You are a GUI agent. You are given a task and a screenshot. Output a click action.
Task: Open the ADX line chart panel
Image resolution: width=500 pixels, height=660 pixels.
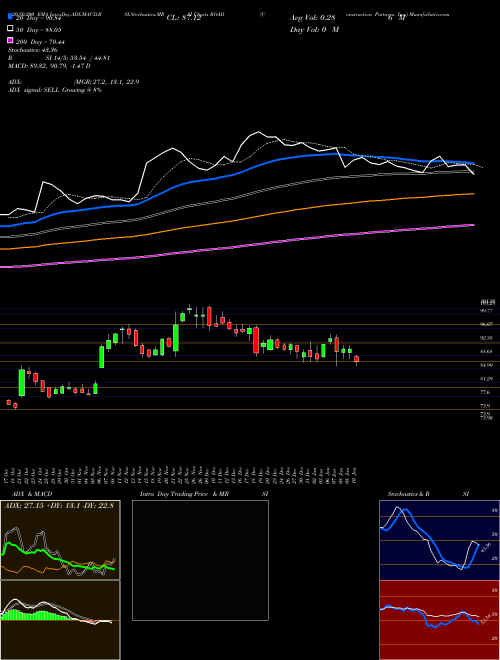[60, 540]
